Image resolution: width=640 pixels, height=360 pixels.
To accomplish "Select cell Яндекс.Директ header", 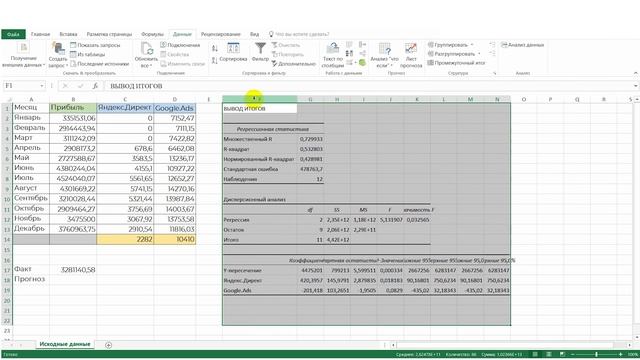I will pyautogui.click(x=125, y=108).
